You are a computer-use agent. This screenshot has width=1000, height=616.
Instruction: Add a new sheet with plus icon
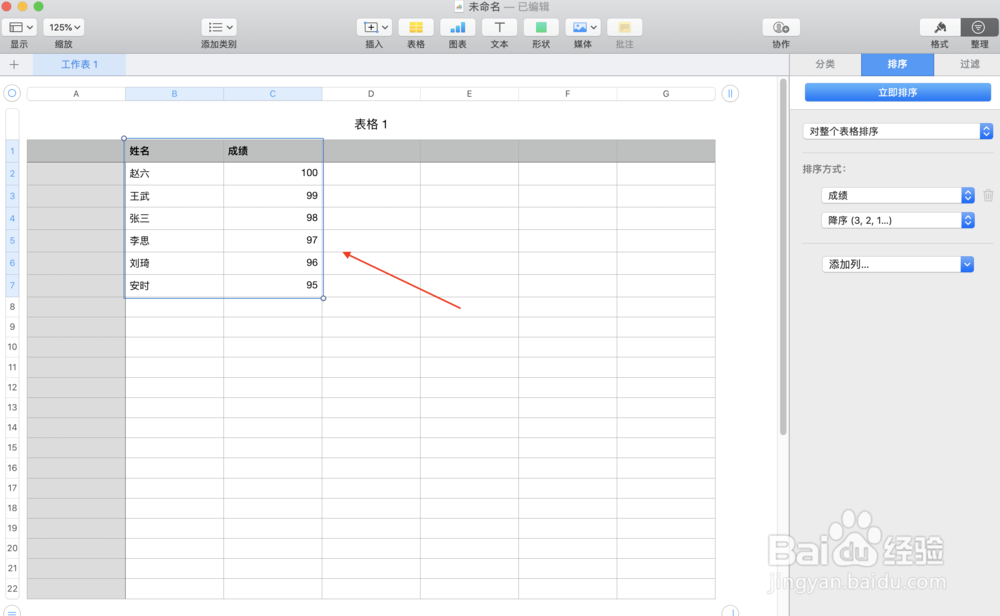[x=14, y=64]
